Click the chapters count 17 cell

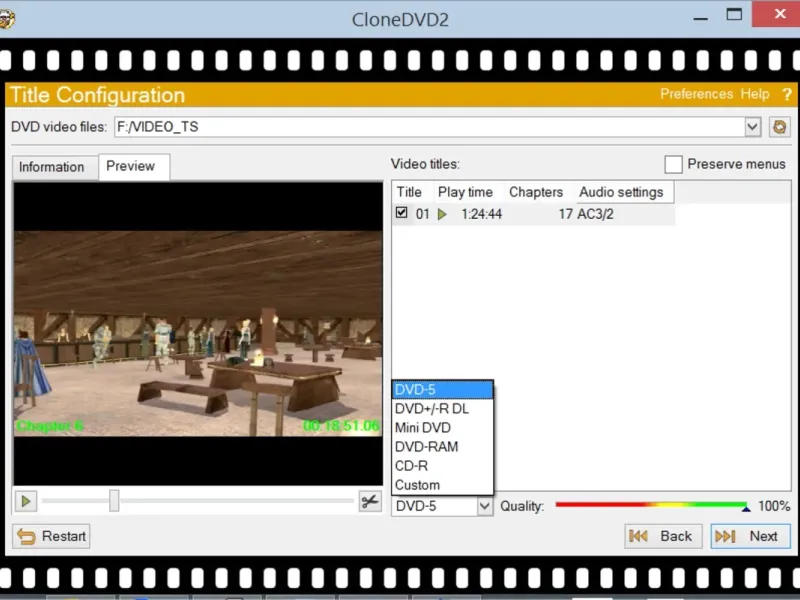[x=565, y=214]
